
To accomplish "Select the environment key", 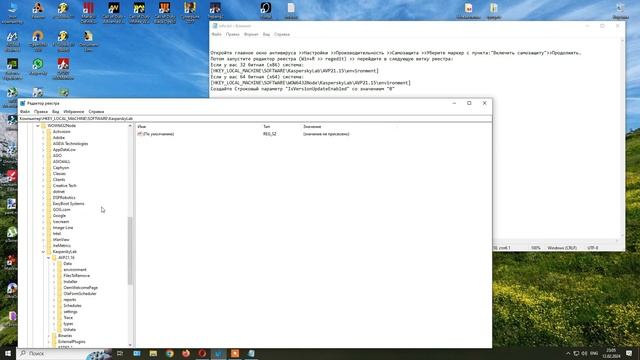I will [x=75, y=270].
